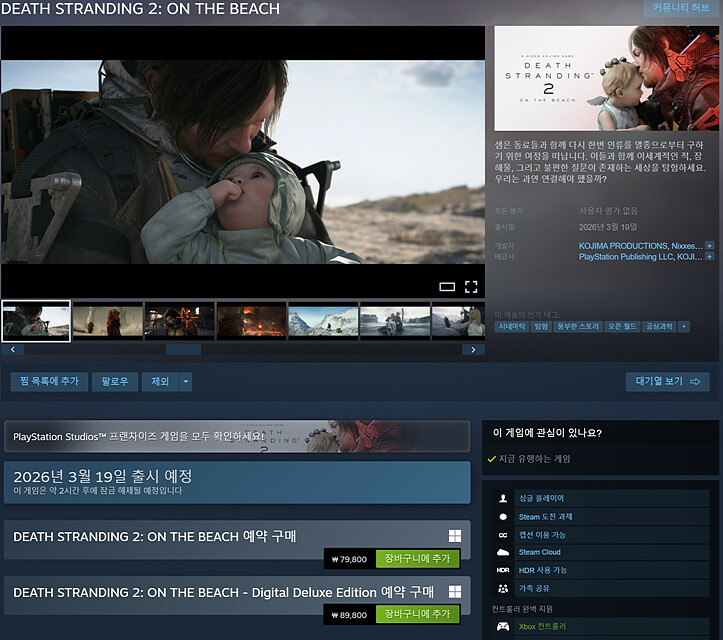Click the 시네마틱 tag
The width and height of the screenshot is (723, 640).
pos(512,326)
